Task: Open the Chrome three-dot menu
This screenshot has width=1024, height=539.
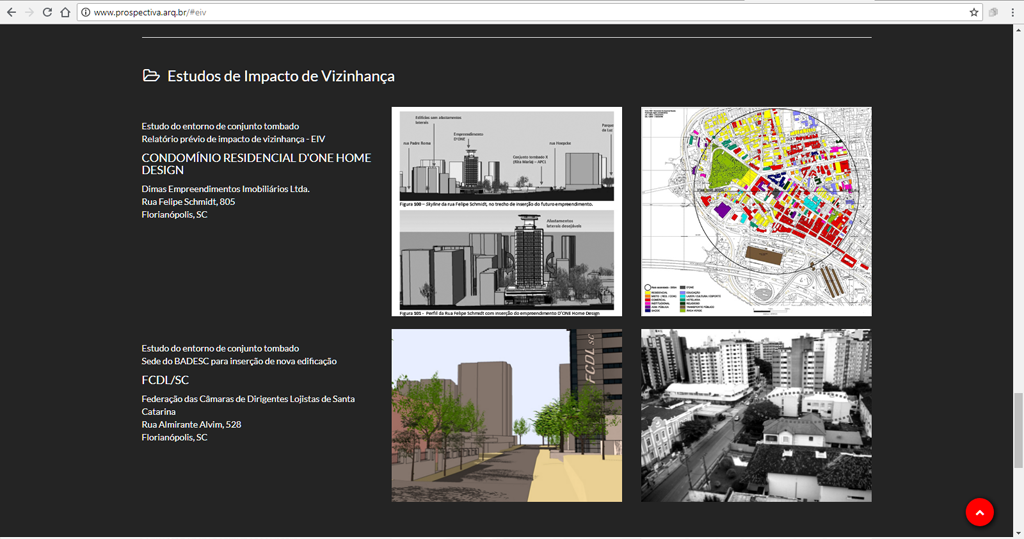Action: [x=1012, y=12]
